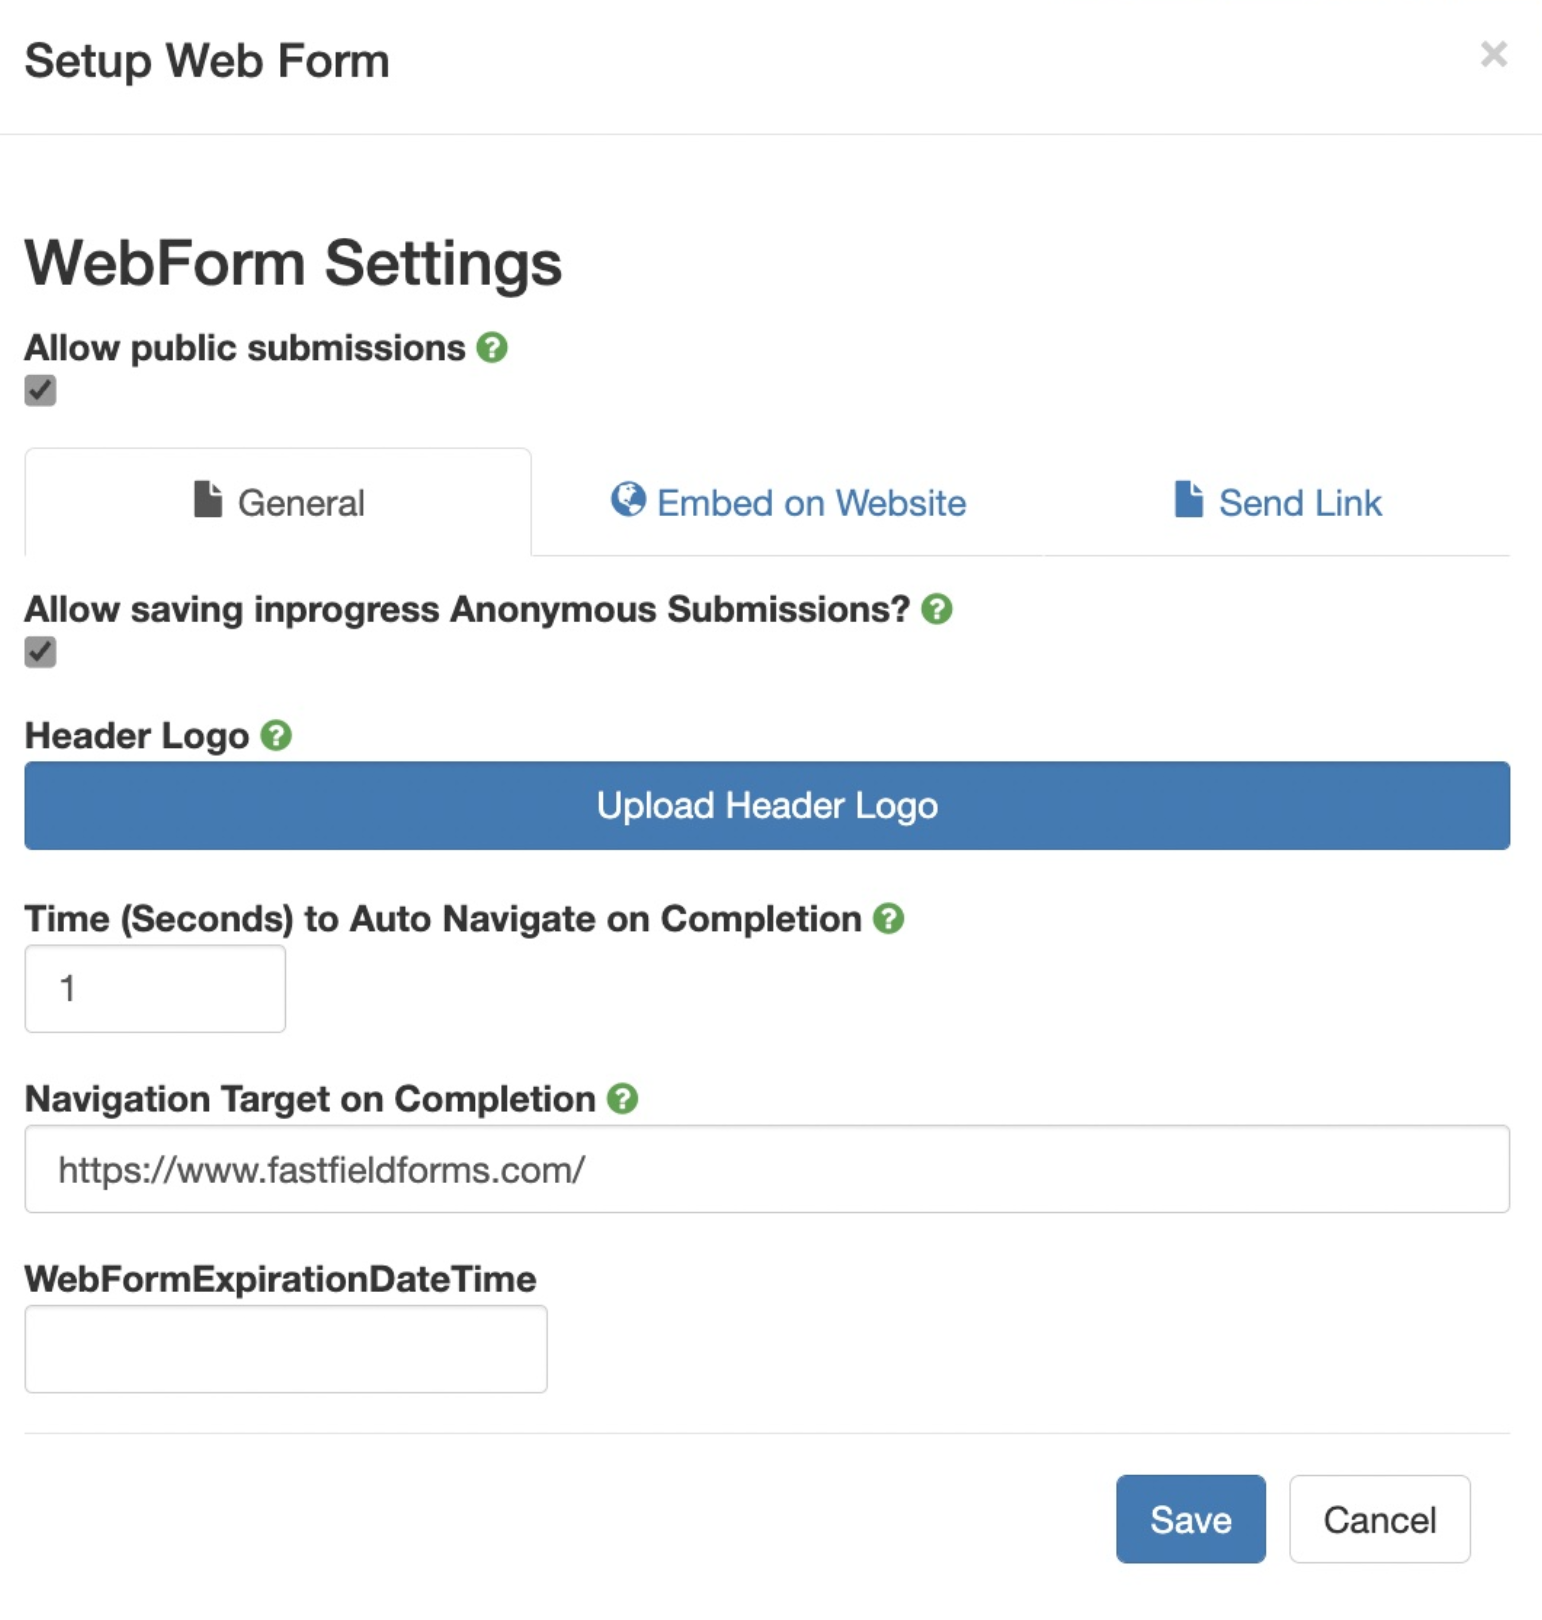Click the file icon on Send Link tab
The width and height of the screenshot is (1542, 1620).
[x=1188, y=499]
